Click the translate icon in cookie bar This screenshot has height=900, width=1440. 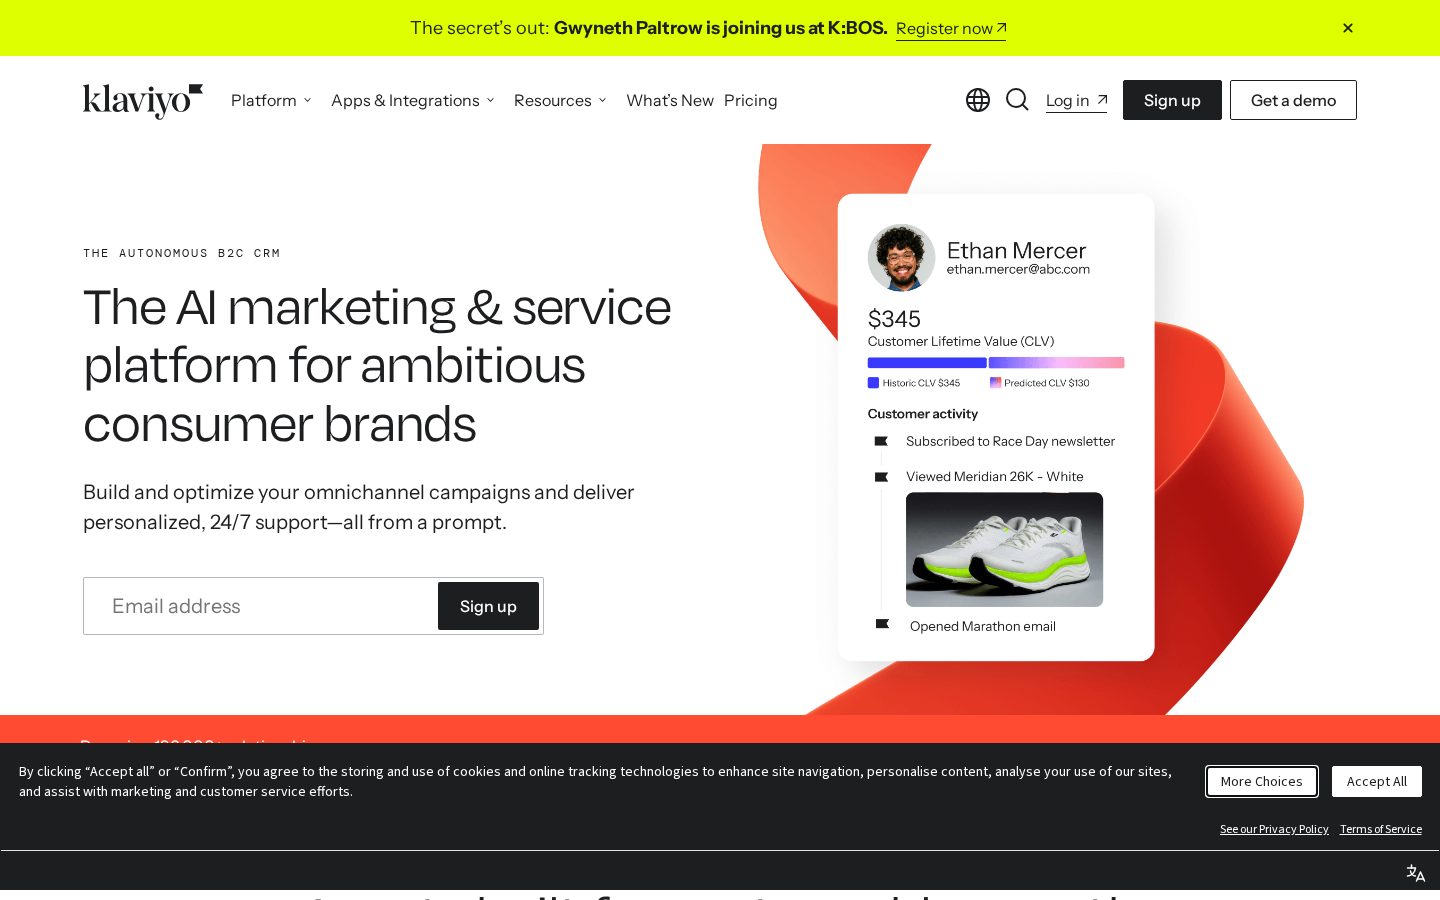[1416, 873]
